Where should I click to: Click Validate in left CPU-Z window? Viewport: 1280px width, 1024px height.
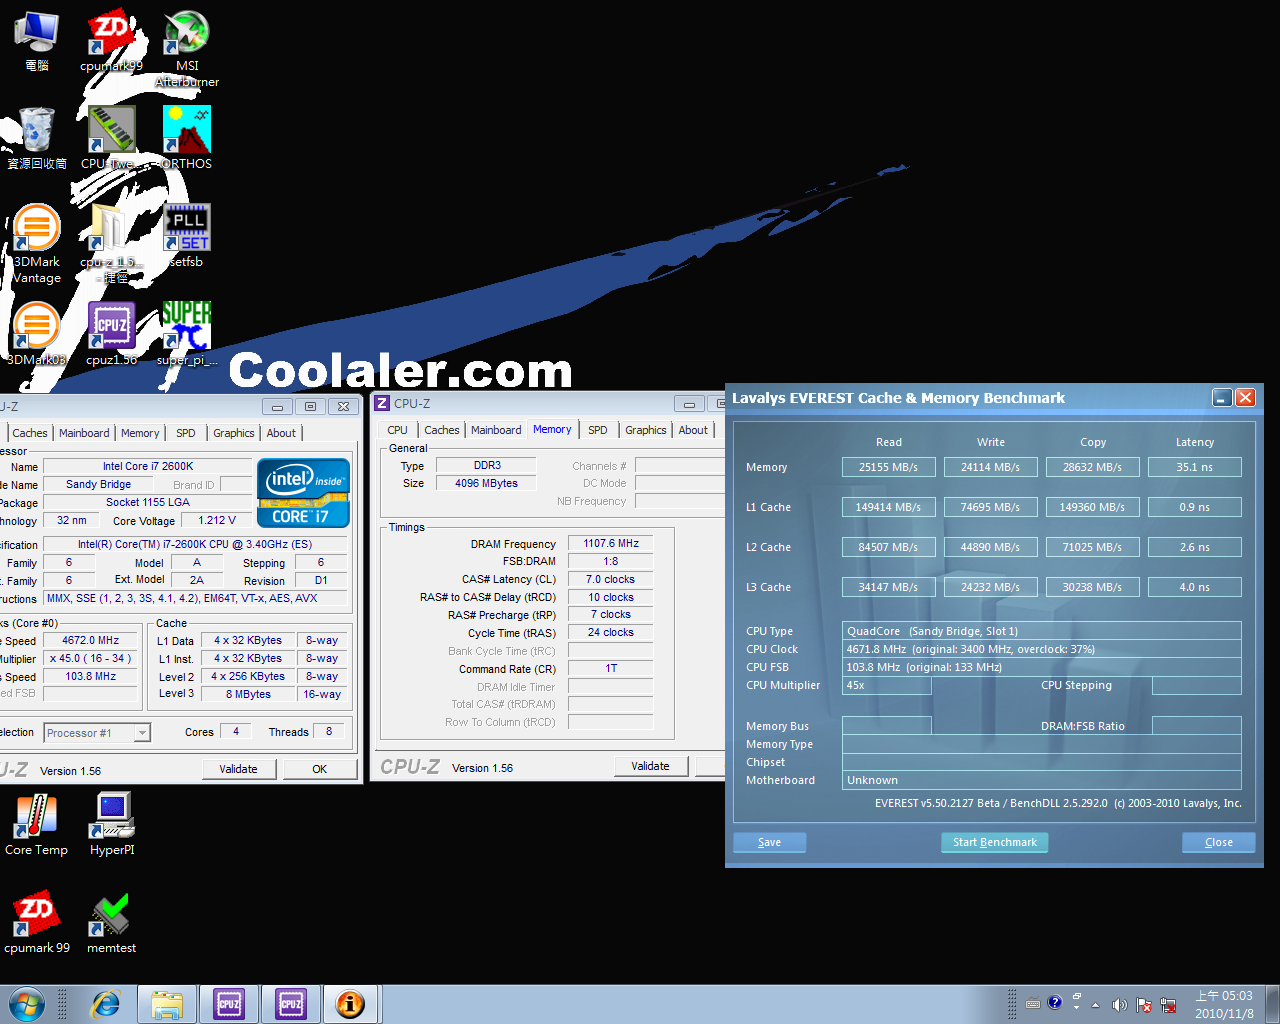click(x=238, y=769)
